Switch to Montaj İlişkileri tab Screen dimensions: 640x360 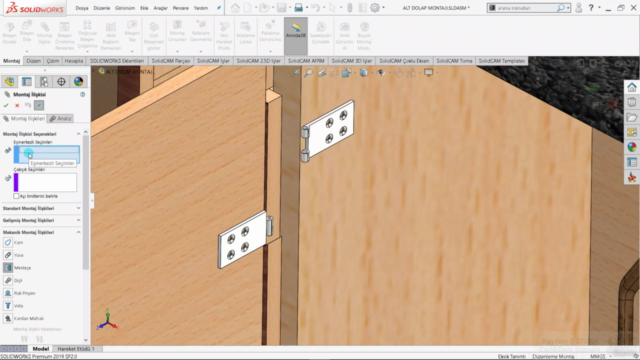[24, 118]
